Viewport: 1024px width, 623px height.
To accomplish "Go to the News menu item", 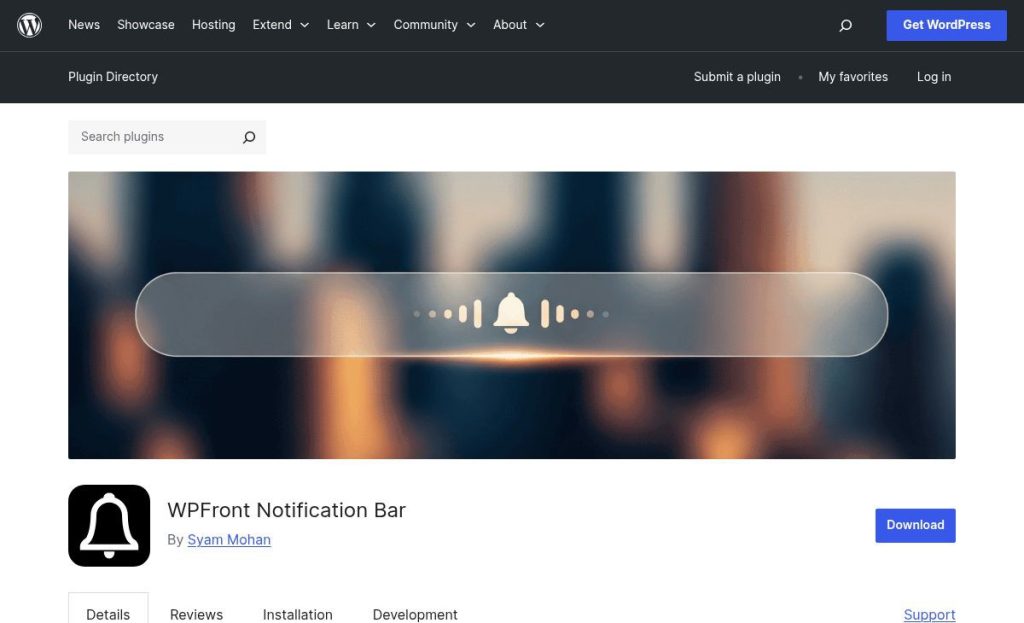I will 84,25.
